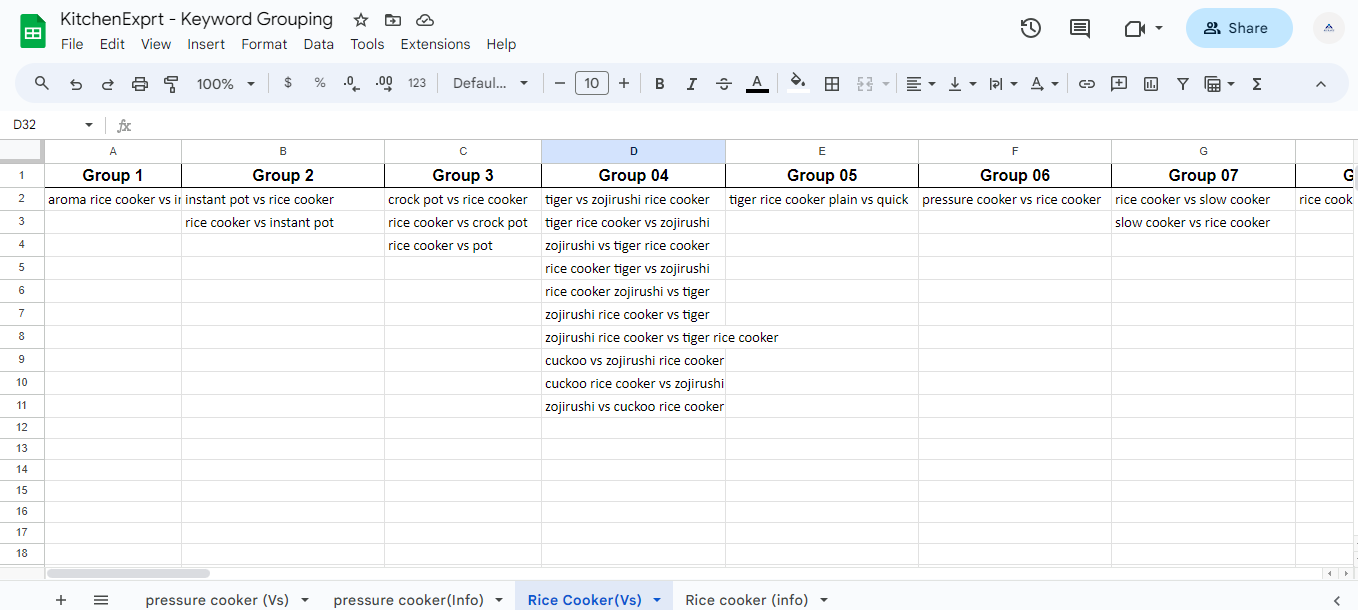Increase the font size
The width and height of the screenshot is (1358, 610).
[x=624, y=84]
